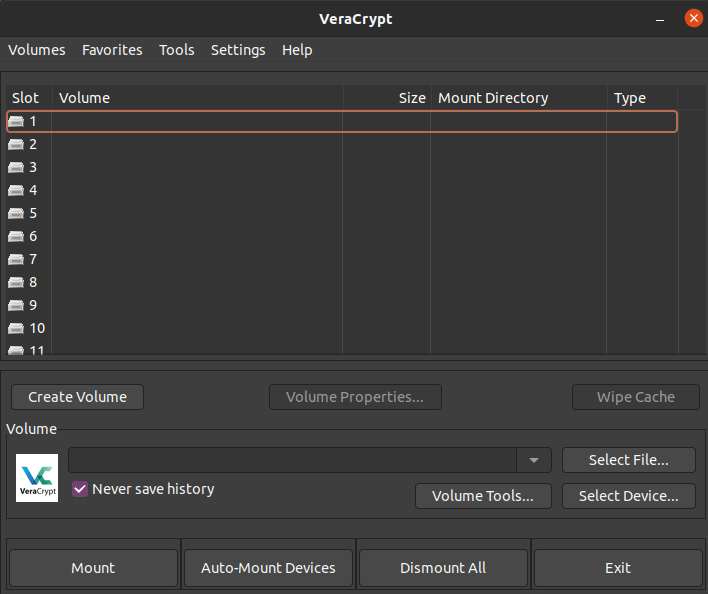708x594 pixels.
Task: Open the Settings menu
Action: 238,50
